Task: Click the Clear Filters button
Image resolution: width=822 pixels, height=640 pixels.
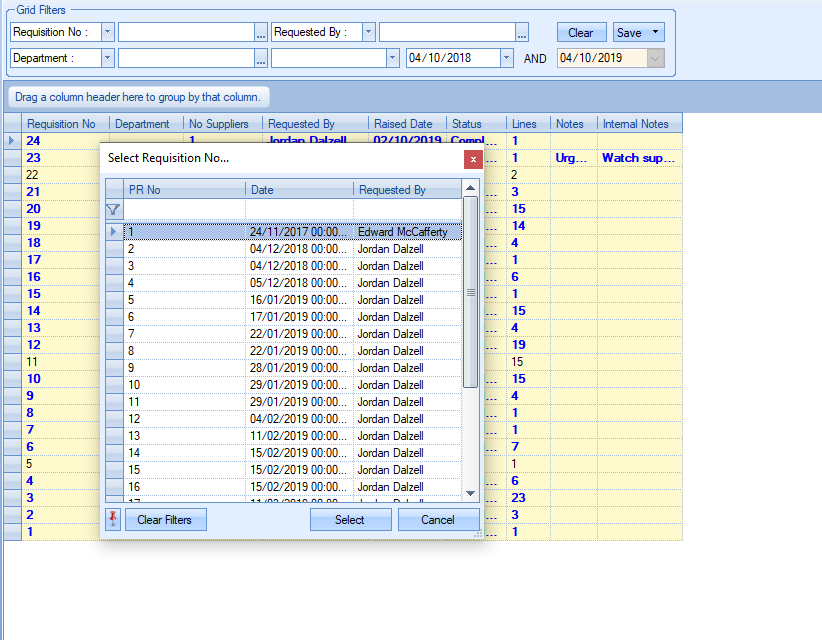Action: pos(165,520)
